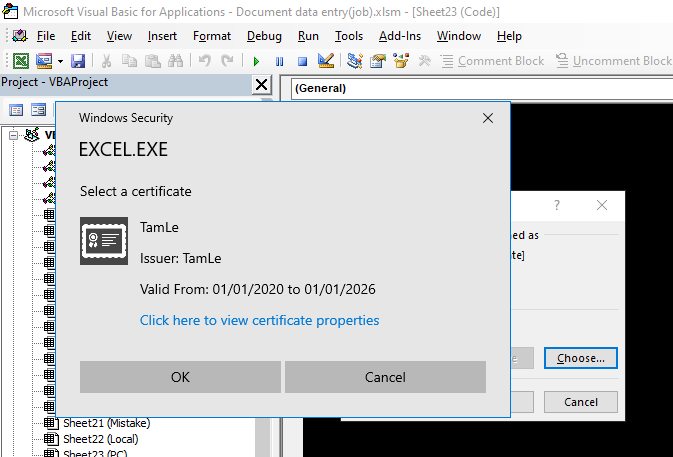
Task: Toggle Design Mode icon
Action: click(326, 61)
